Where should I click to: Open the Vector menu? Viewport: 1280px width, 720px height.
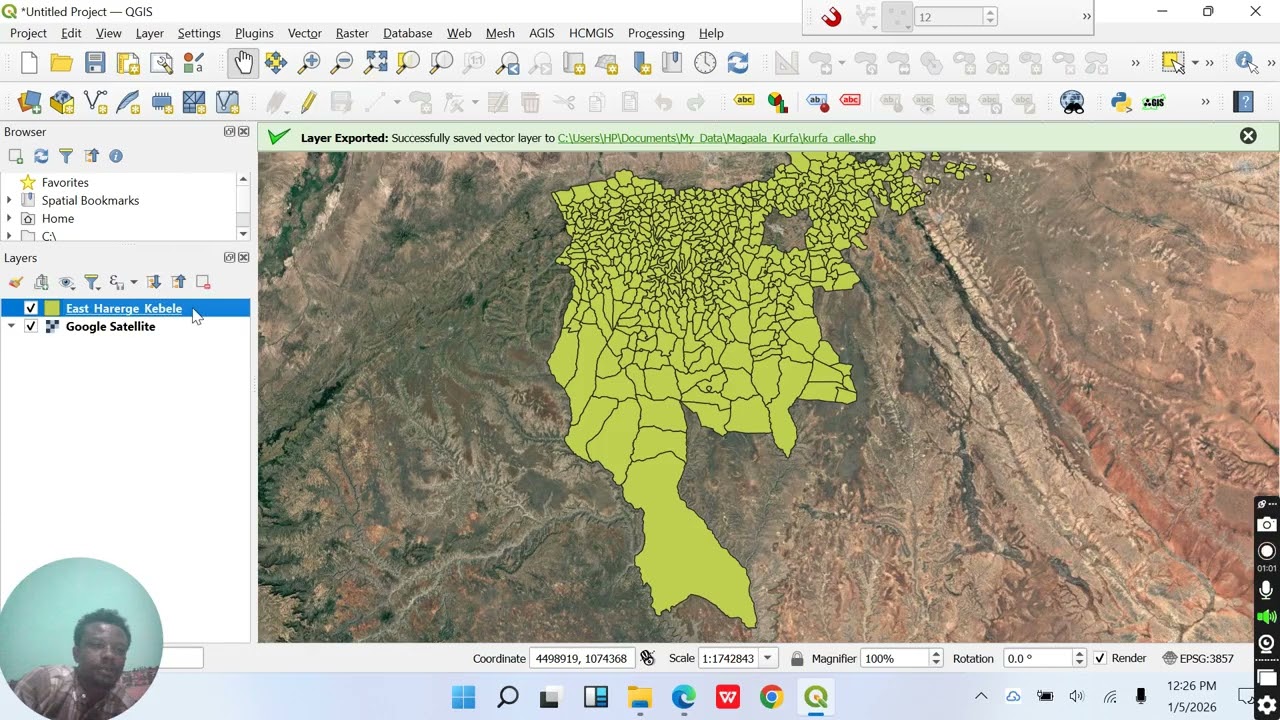point(305,33)
